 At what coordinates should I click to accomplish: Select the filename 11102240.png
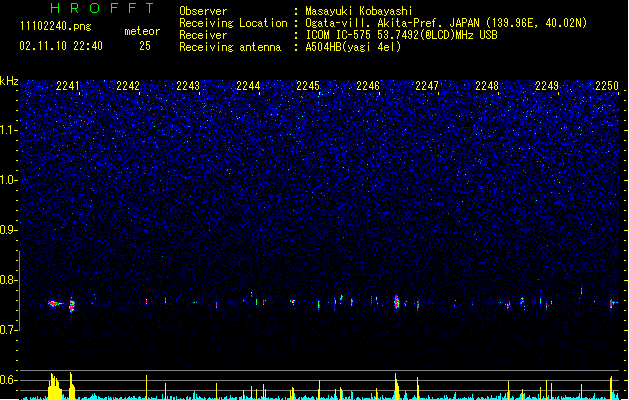point(55,27)
